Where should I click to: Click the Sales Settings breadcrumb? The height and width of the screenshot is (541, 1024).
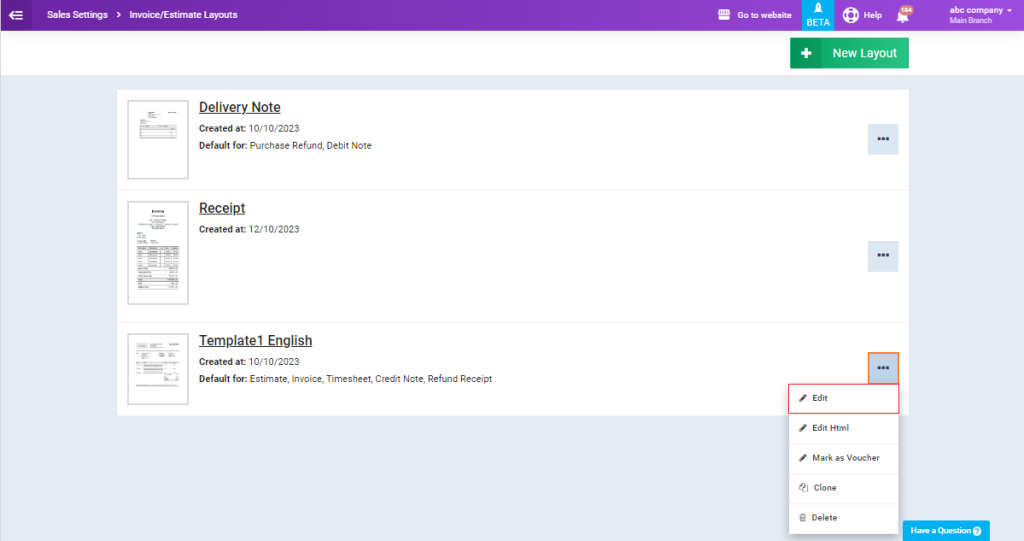(77, 15)
